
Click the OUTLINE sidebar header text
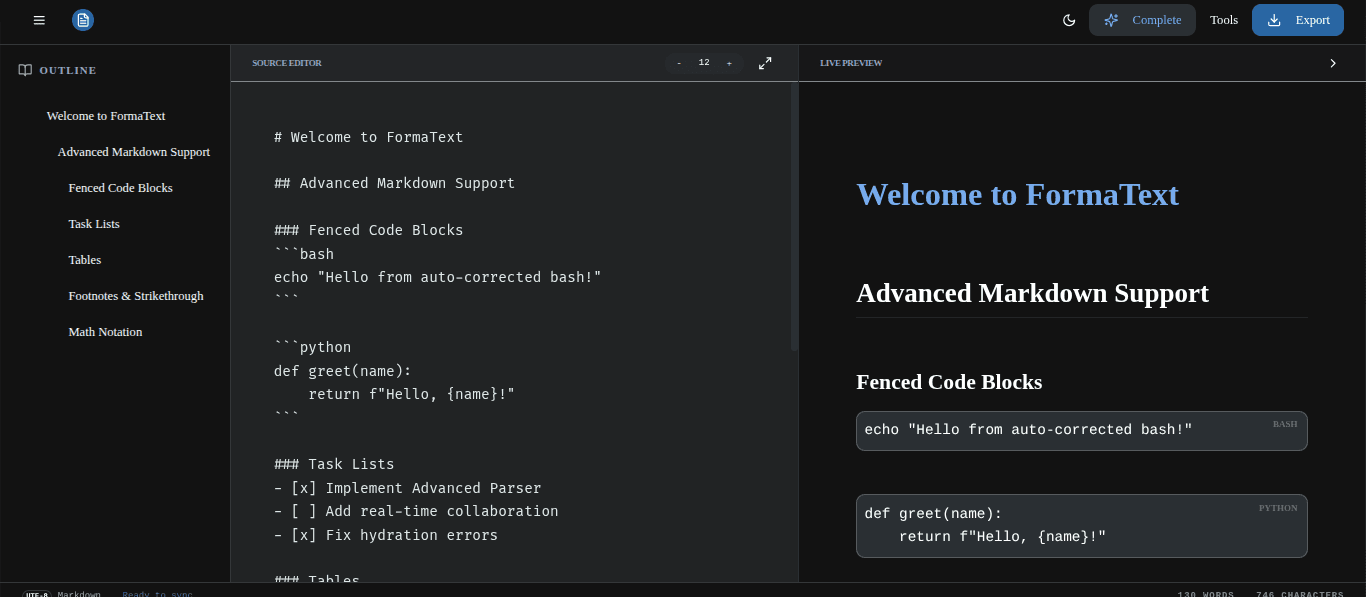pos(68,70)
